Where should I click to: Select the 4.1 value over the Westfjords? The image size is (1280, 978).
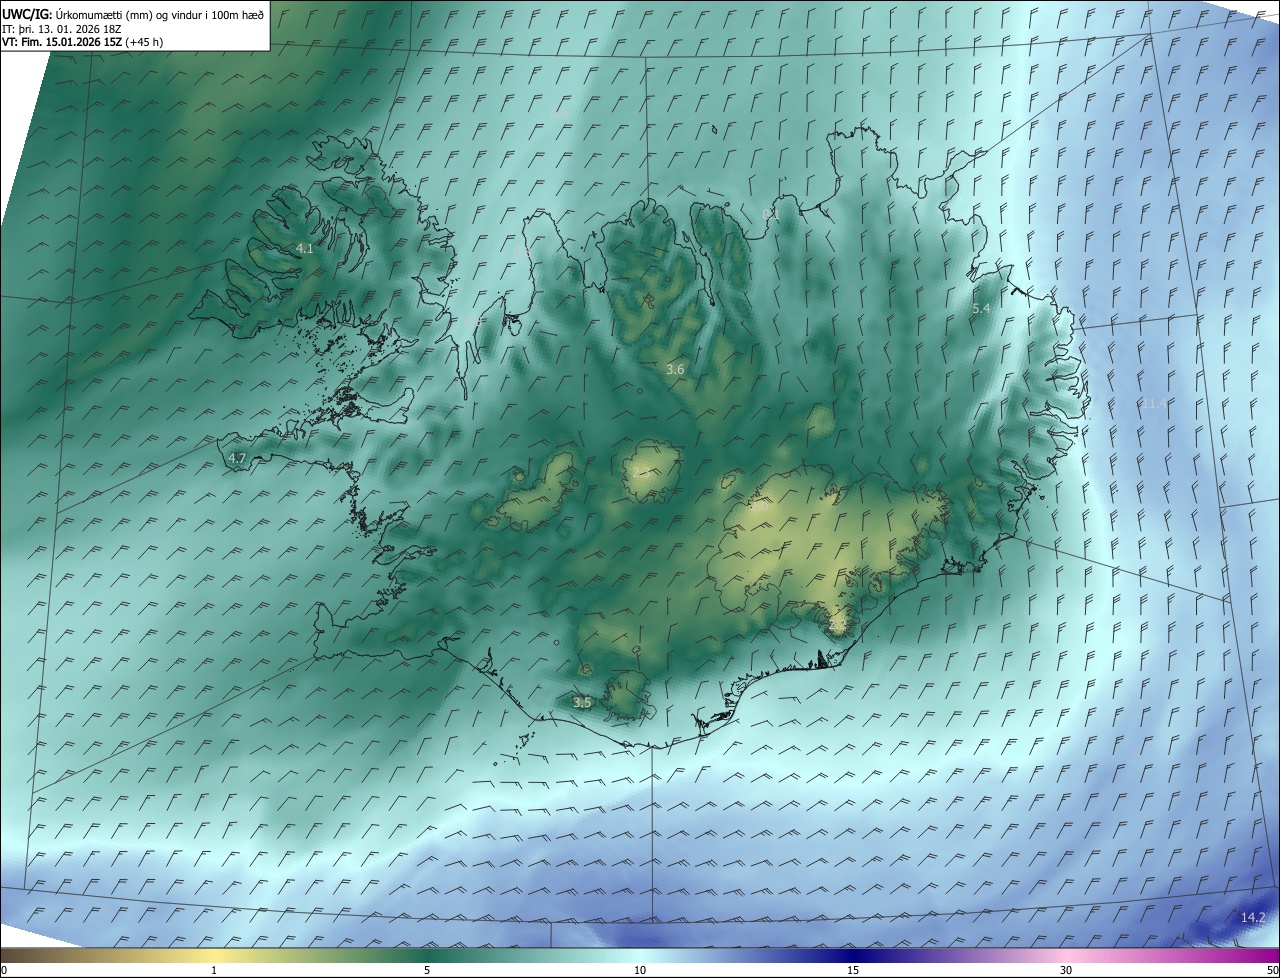pyautogui.click(x=305, y=248)
